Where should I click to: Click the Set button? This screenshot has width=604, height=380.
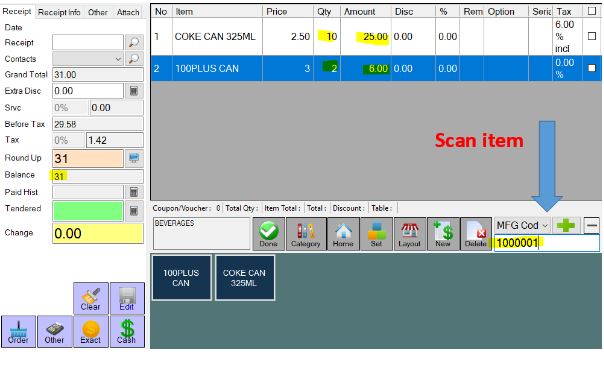(x=376, y=234)
